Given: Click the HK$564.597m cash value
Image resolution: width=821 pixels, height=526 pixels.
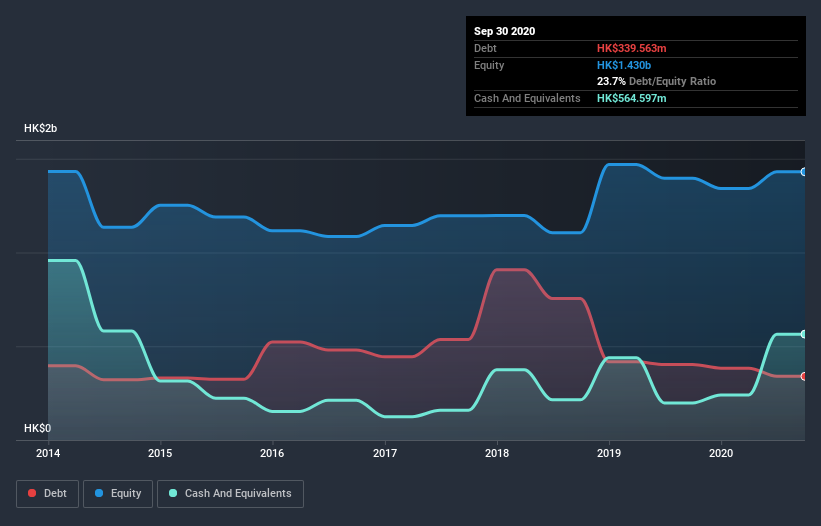Looking at the screenshot, I should point(631,98).
